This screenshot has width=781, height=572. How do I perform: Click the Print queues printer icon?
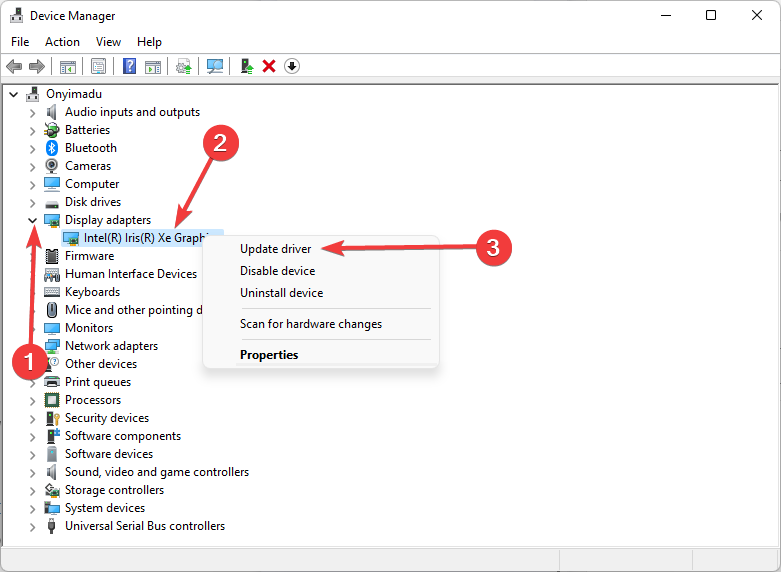pos(52,382)
